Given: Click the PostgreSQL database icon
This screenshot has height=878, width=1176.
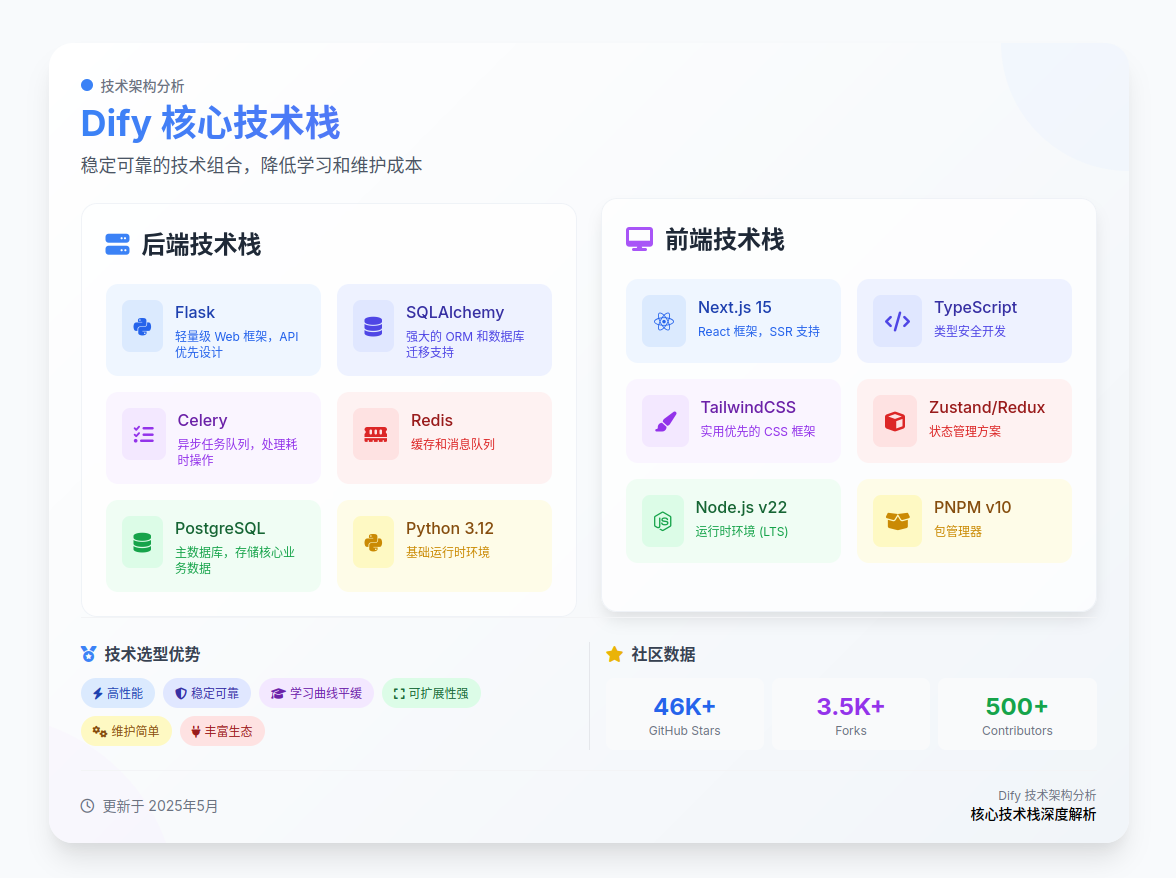Looking at the screenshot, I should [x=142, y=542].
